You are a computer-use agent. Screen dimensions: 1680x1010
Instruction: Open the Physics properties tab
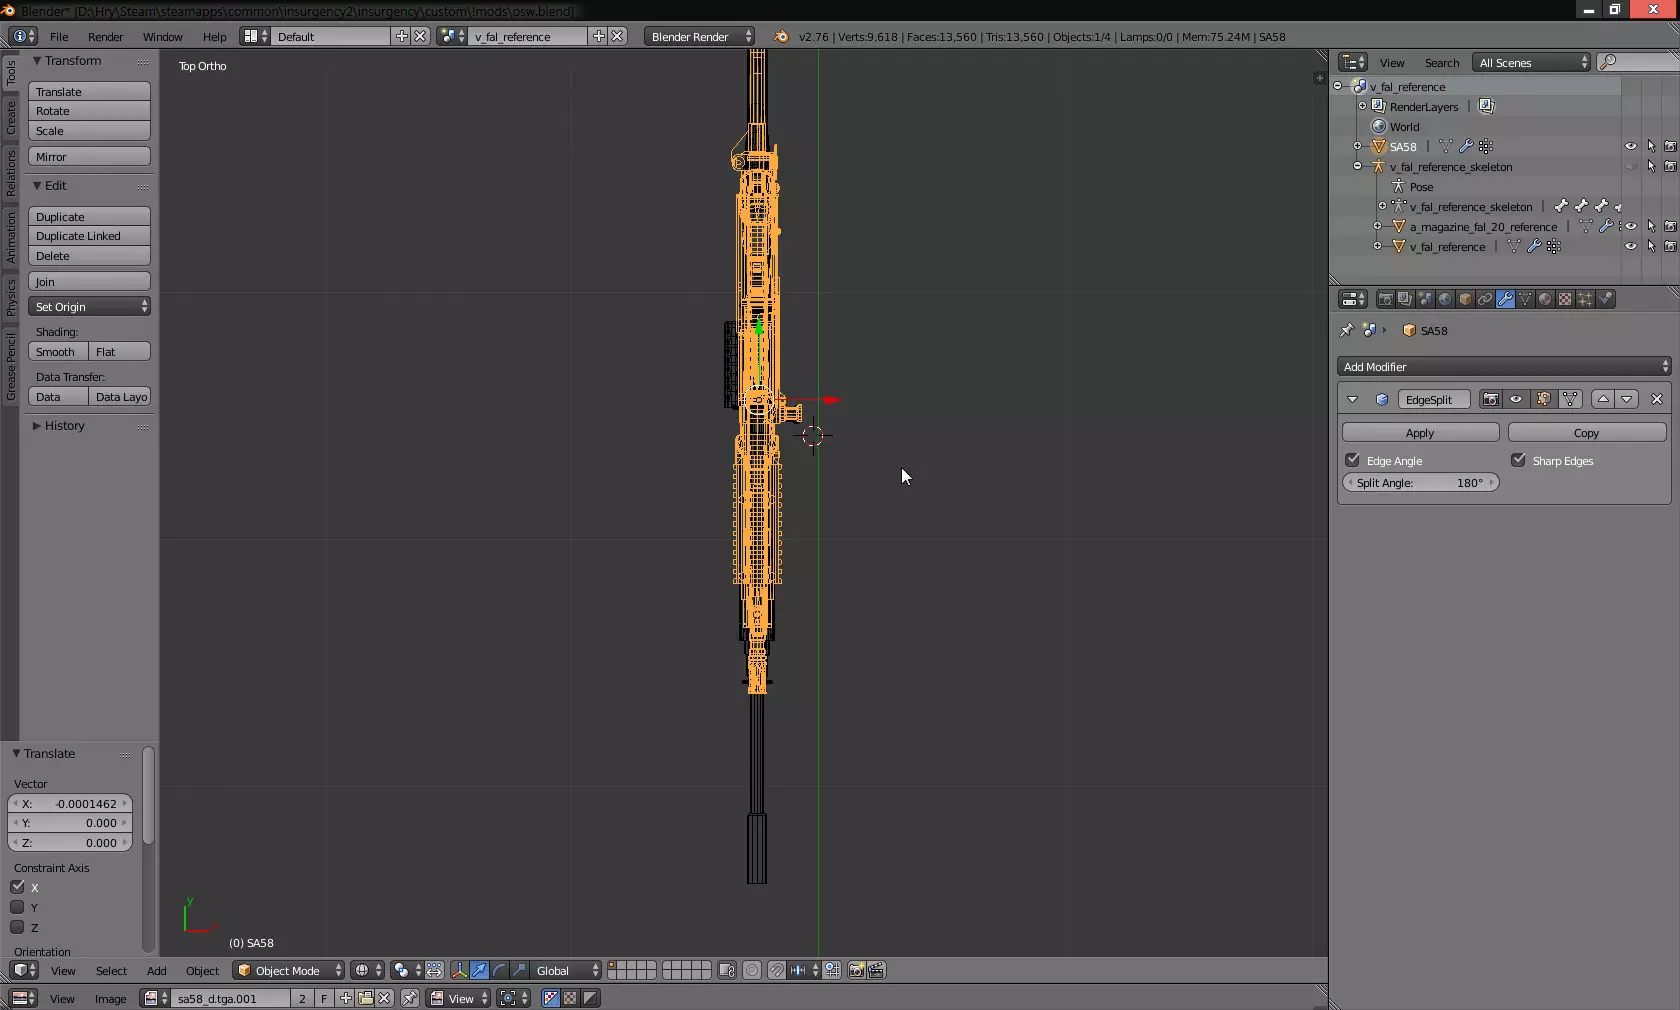point(1605,299)
